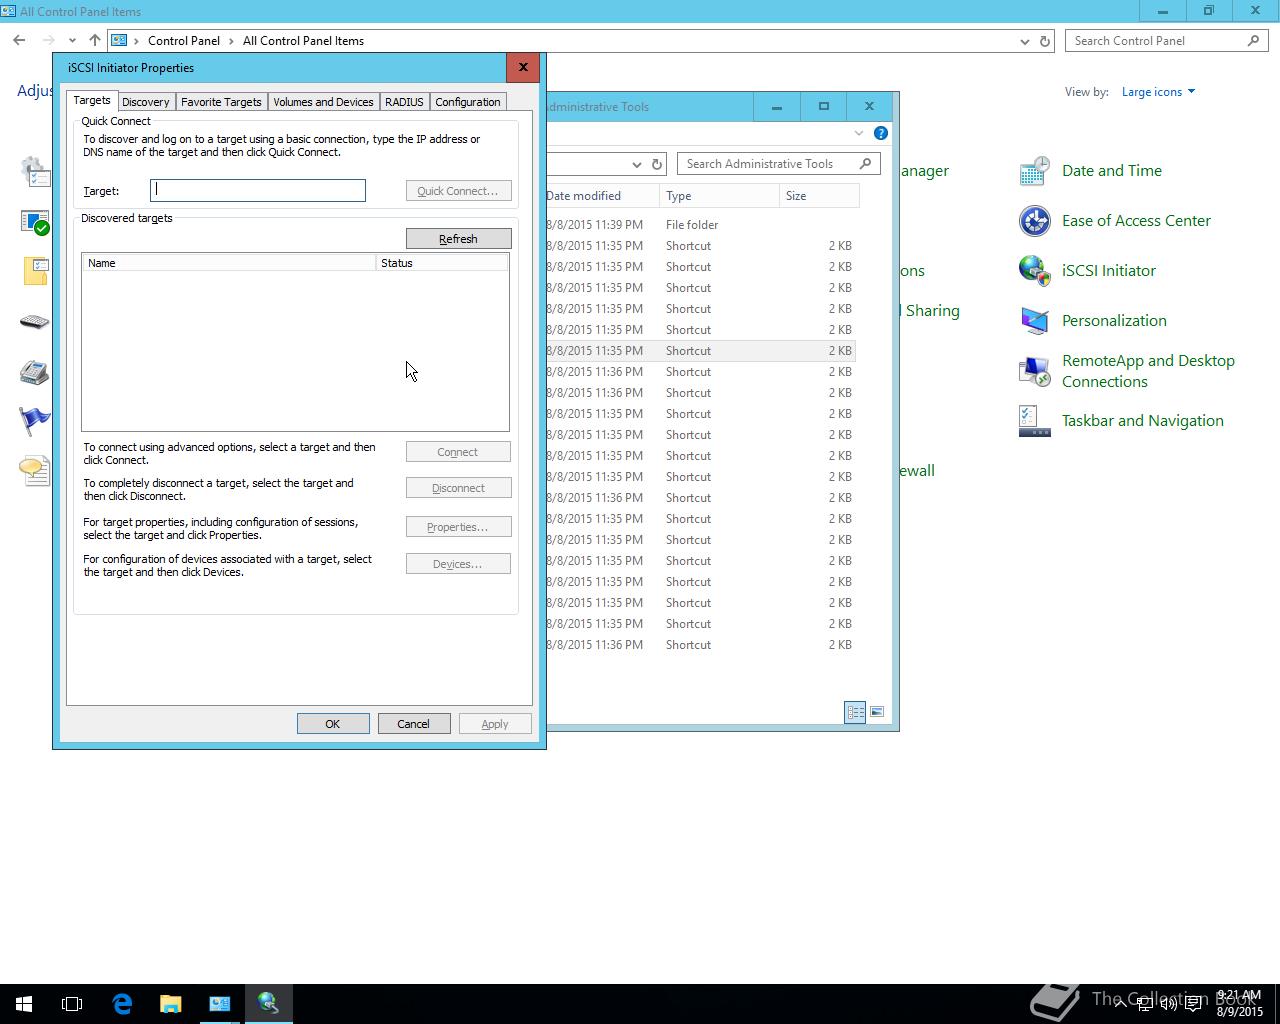Click the Search Control Panel magnifier icon
Screen dimensions: 1280x1024
pos(1253,41)
